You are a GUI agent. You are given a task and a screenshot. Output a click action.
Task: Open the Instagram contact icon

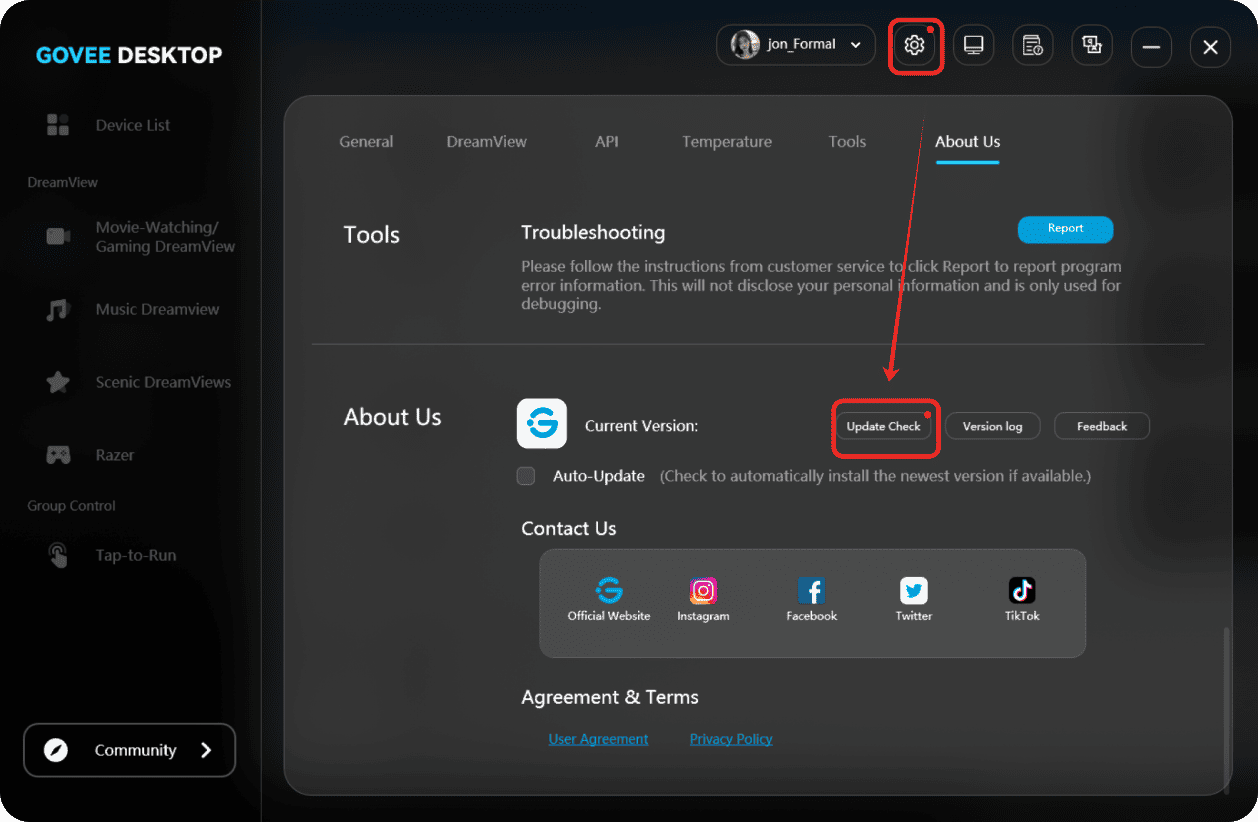click(703, 591)
